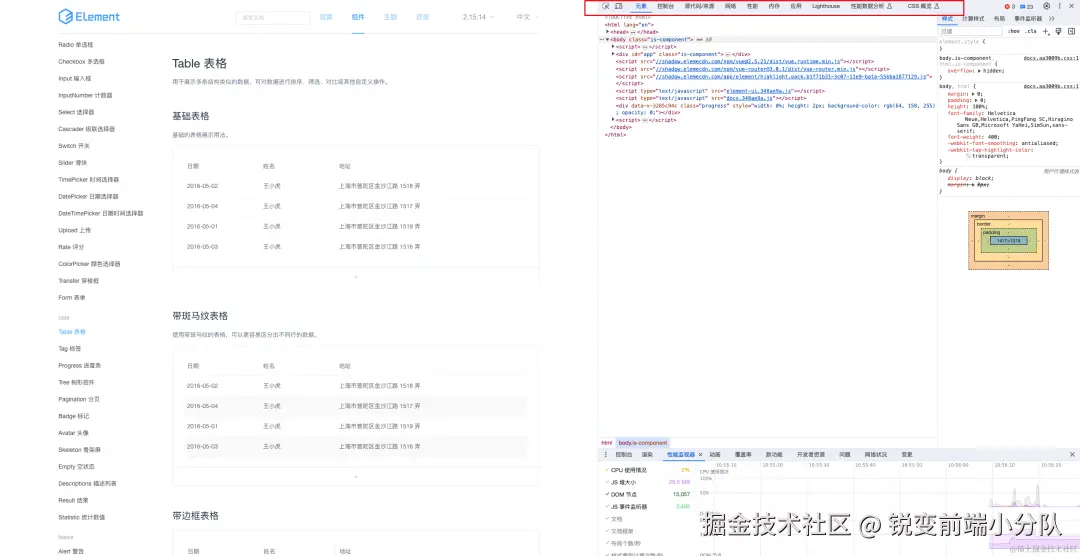Enable the 文档 metric checkbox
The width and height of the screenshot is (1080, 556).
(x=607, y=519)
